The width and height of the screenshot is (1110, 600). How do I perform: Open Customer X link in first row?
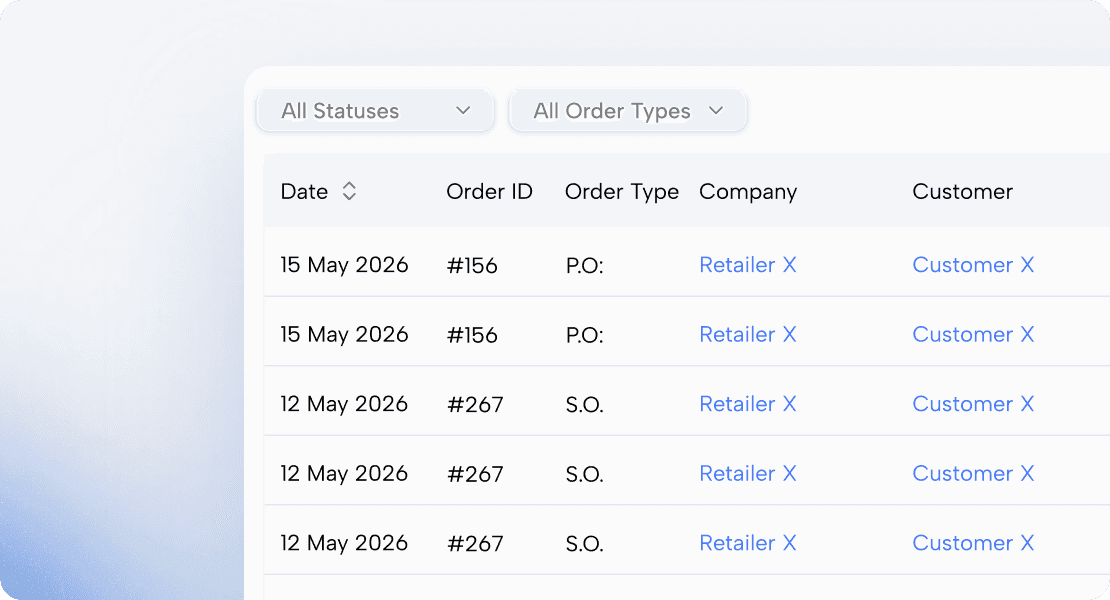(x=972, y=265)
